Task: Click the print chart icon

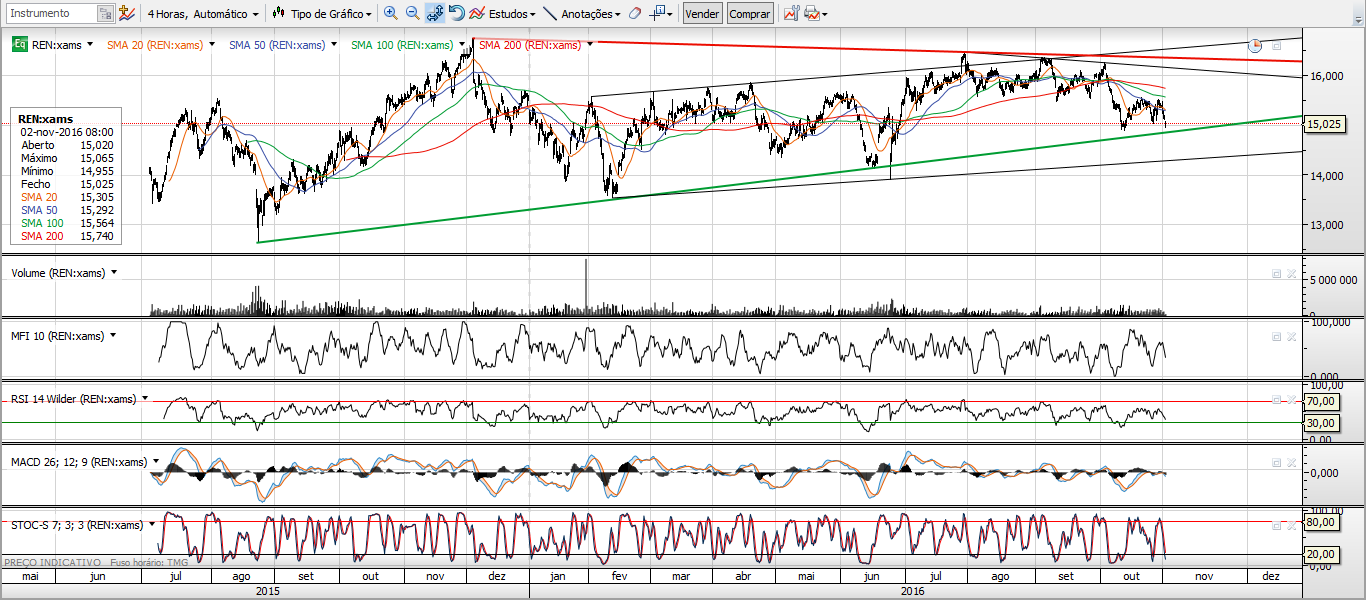Action: coord(811,14)
